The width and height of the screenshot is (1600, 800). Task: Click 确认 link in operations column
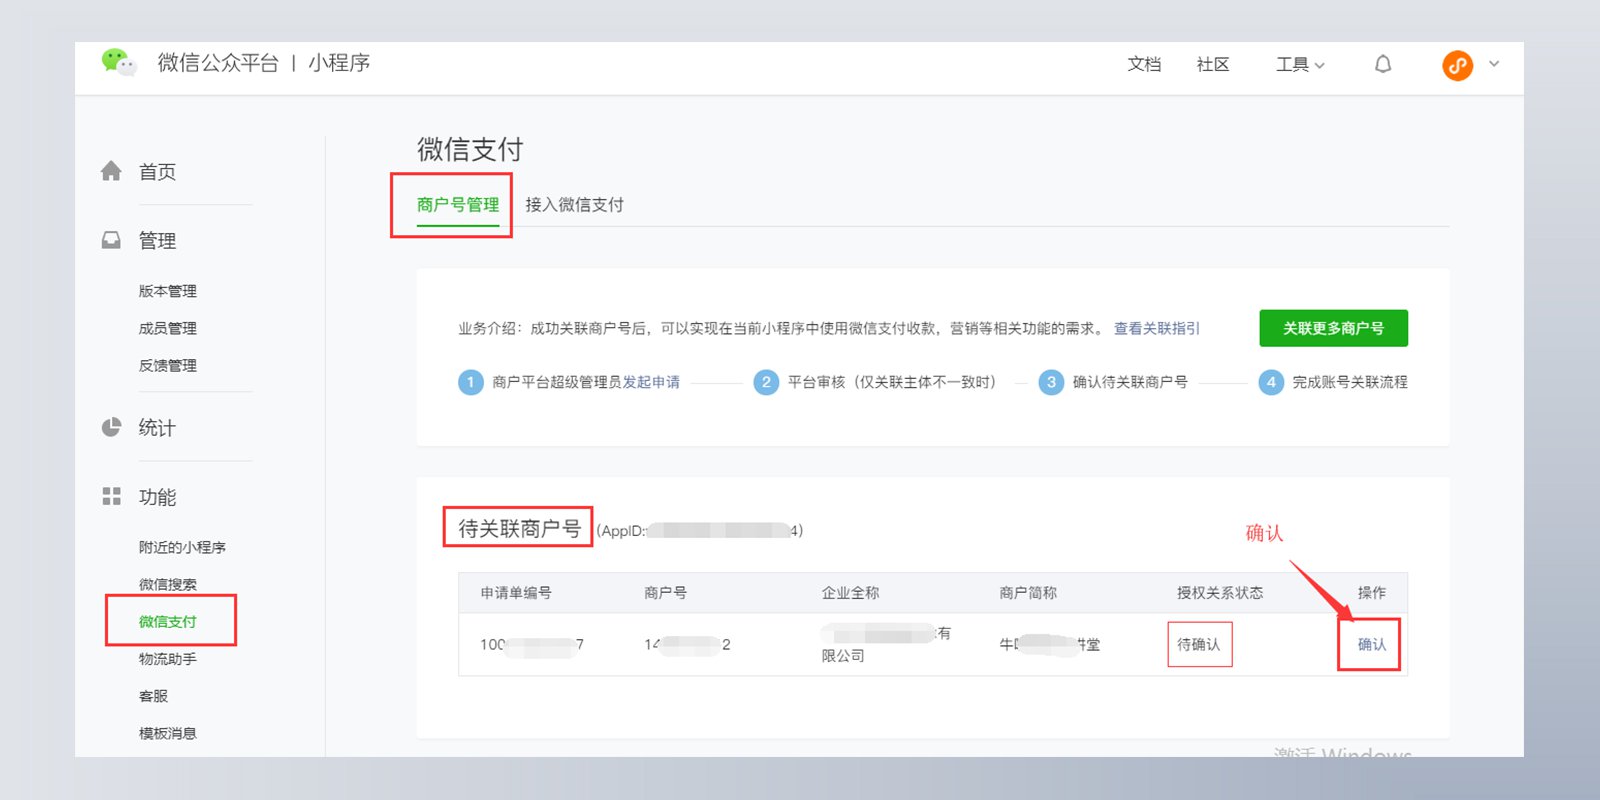click(x=1372, y=644)
